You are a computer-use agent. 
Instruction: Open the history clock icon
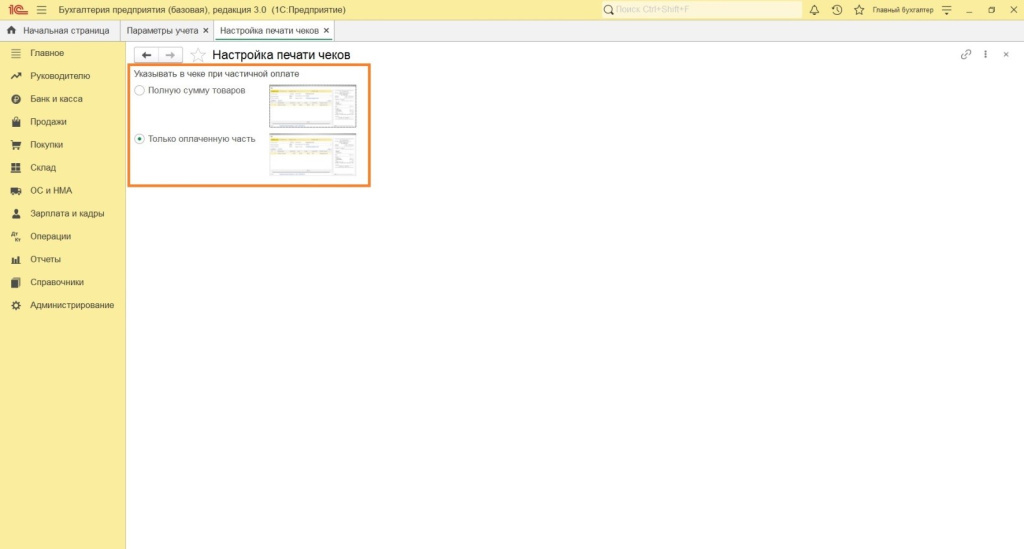pos(836,10)
